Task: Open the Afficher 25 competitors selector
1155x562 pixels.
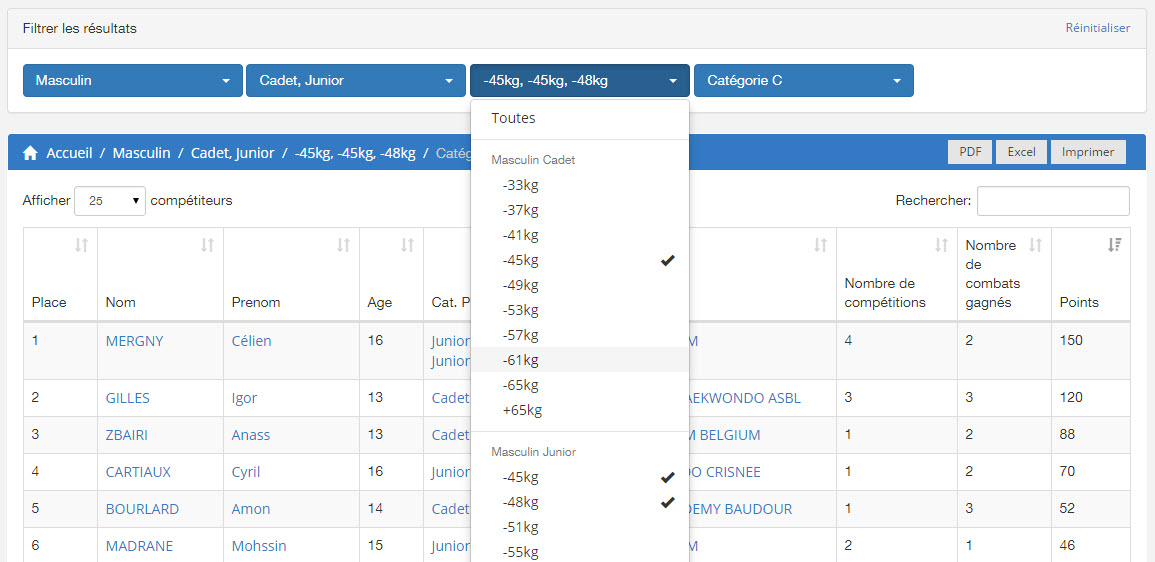Action: [x=110, y=201]
